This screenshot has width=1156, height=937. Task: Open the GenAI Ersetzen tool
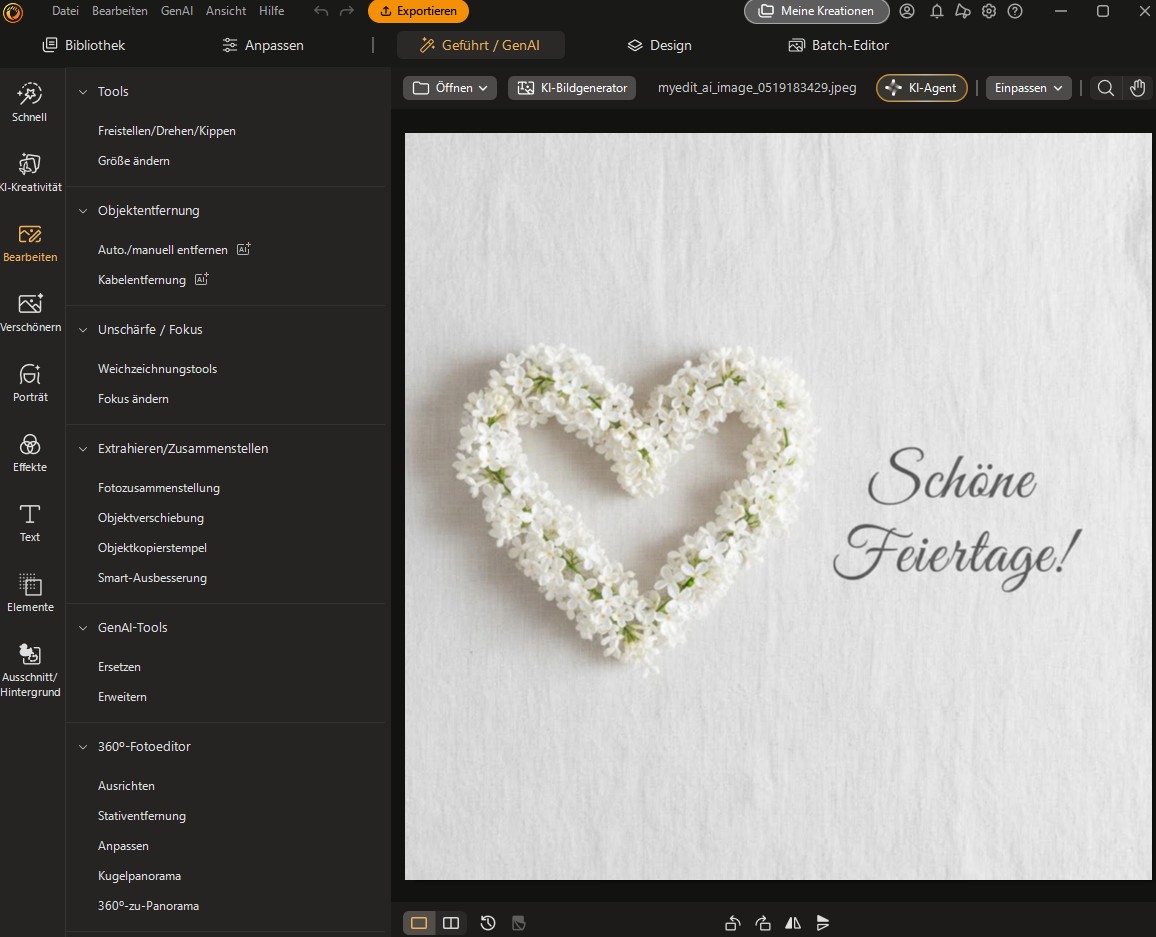[119, 667]
